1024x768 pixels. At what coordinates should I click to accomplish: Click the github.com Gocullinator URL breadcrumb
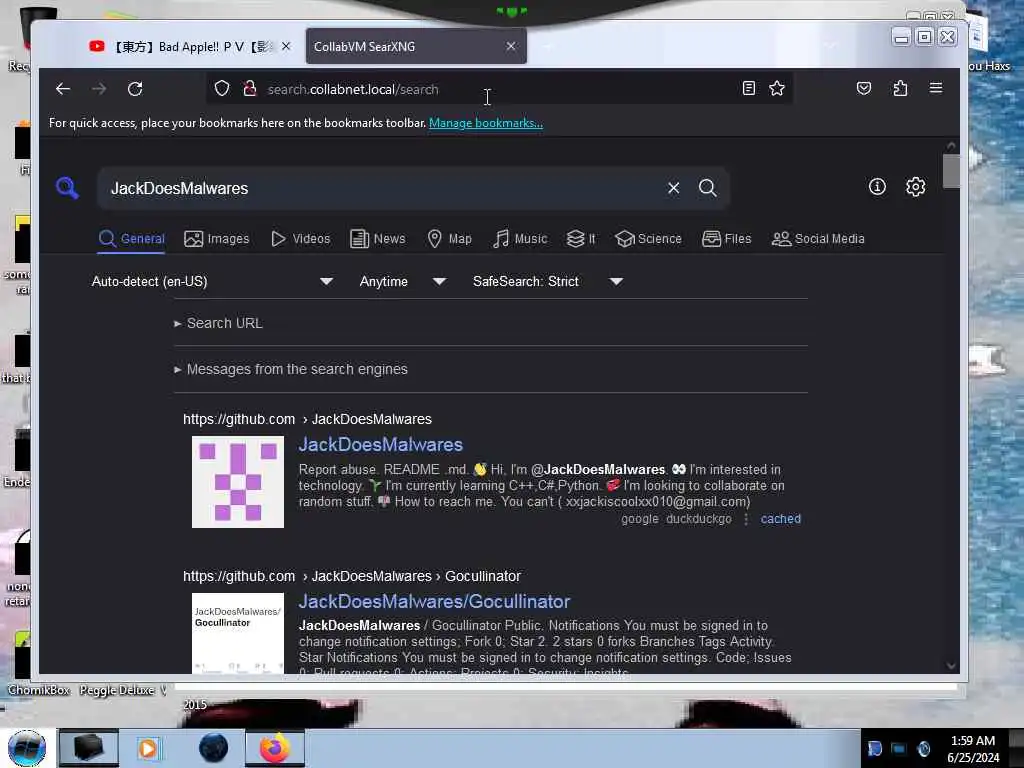tap(351, 576)
